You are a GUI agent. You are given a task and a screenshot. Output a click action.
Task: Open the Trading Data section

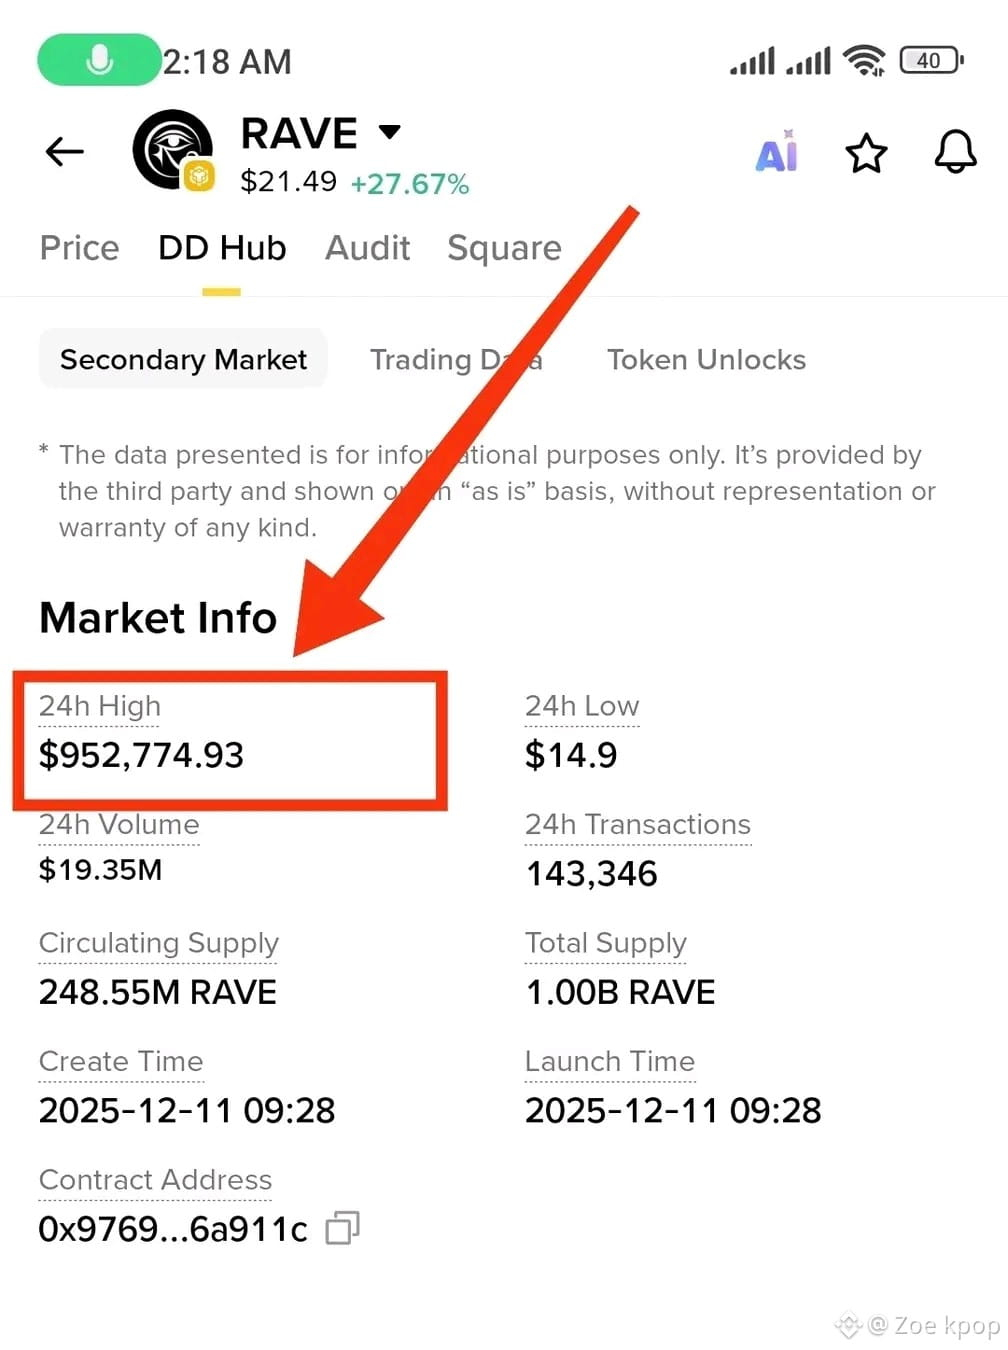(456, 359)
